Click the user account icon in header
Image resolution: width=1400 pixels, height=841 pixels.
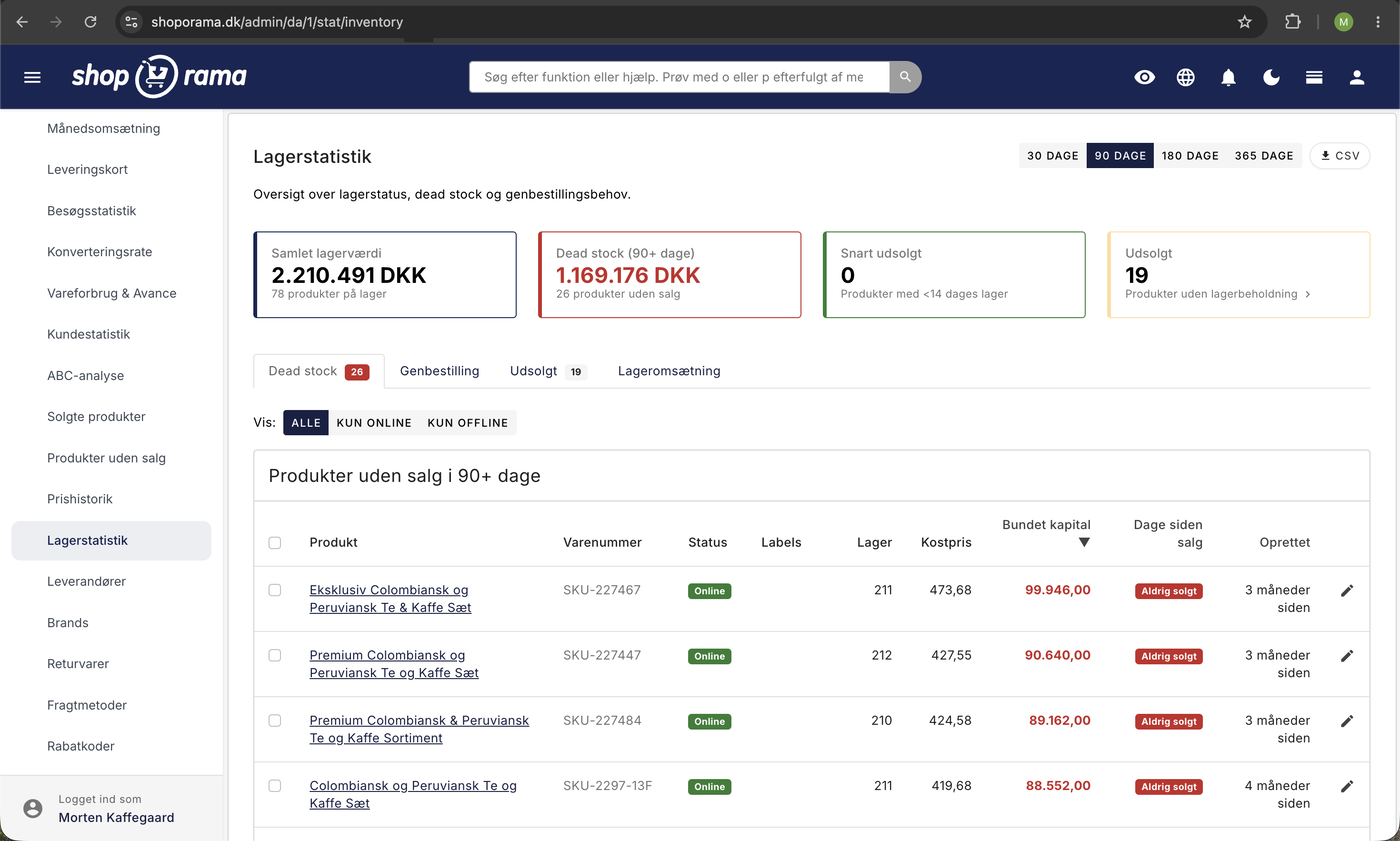(x=1357, y=77)
